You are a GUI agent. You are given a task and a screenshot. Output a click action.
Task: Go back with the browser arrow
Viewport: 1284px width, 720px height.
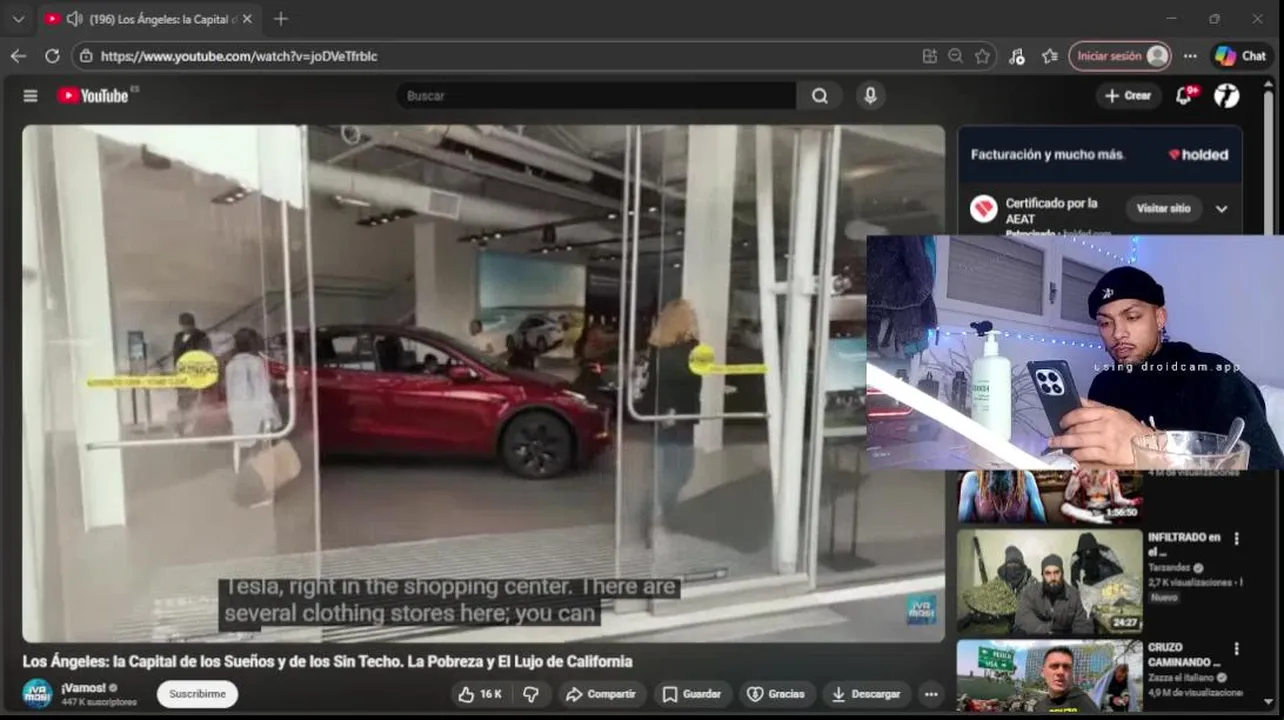18,56
